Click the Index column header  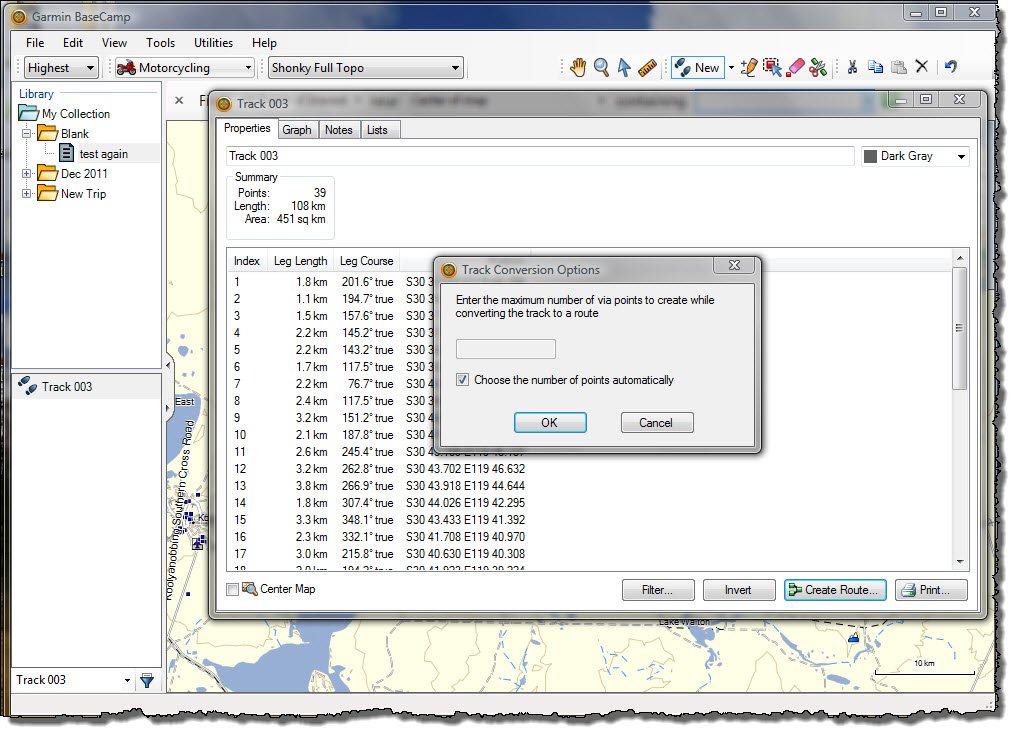[x=247, y=261]
